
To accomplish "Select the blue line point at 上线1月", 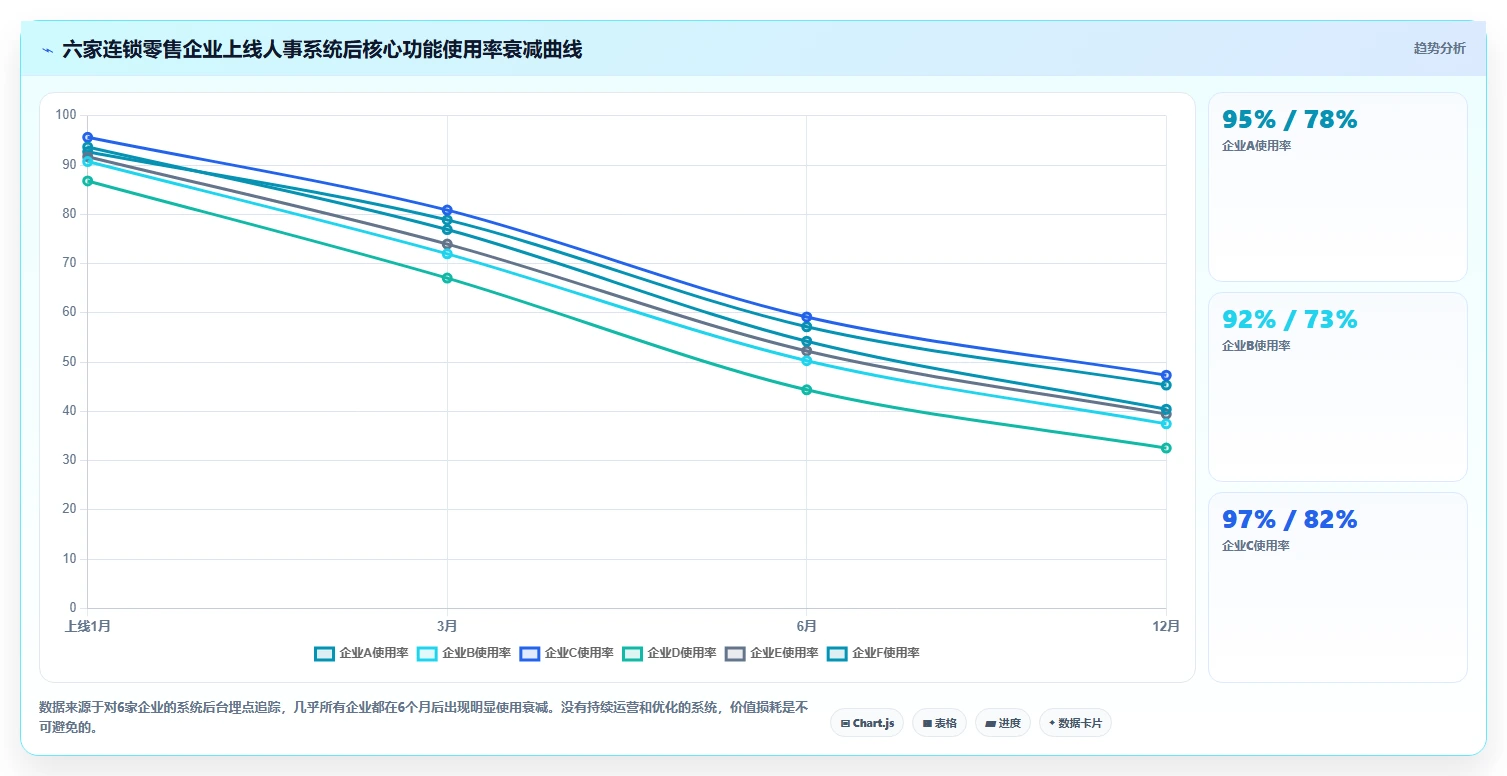I will pos(88,137).
